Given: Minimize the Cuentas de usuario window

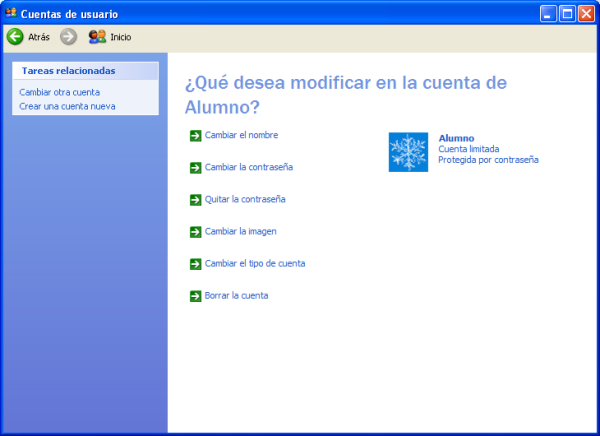Looking at the screenshot, I should [549, 13].
